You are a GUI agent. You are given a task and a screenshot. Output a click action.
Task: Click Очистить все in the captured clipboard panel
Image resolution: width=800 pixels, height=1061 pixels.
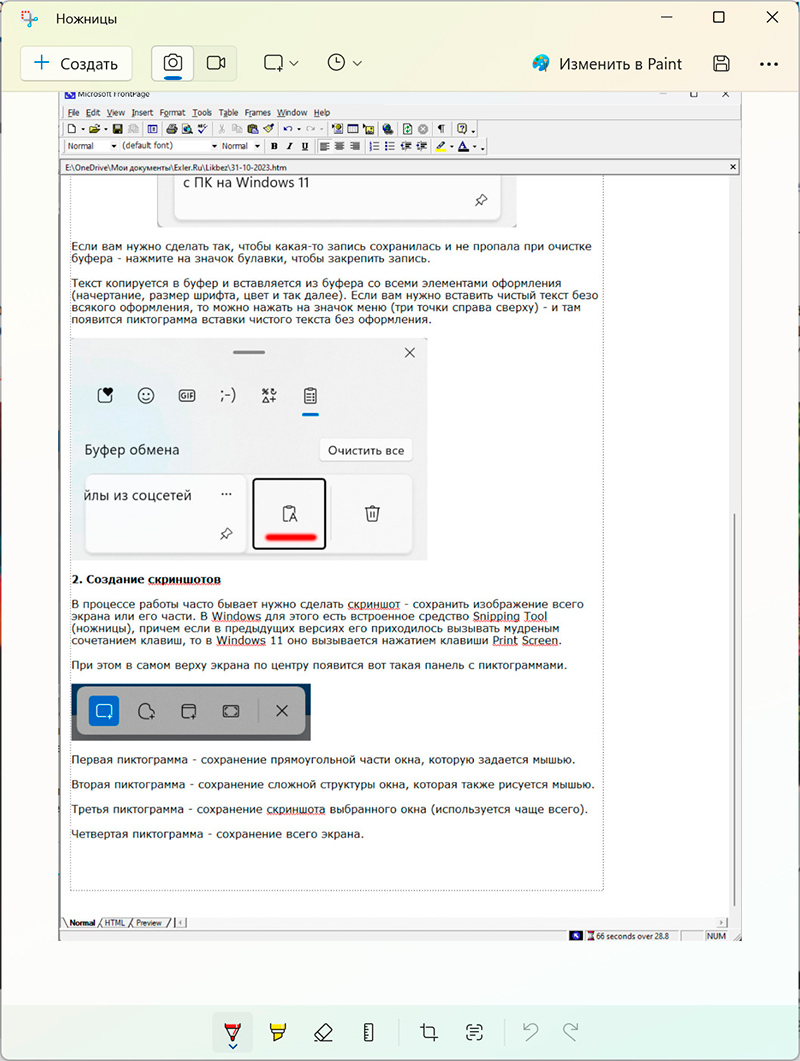point(366,450)
